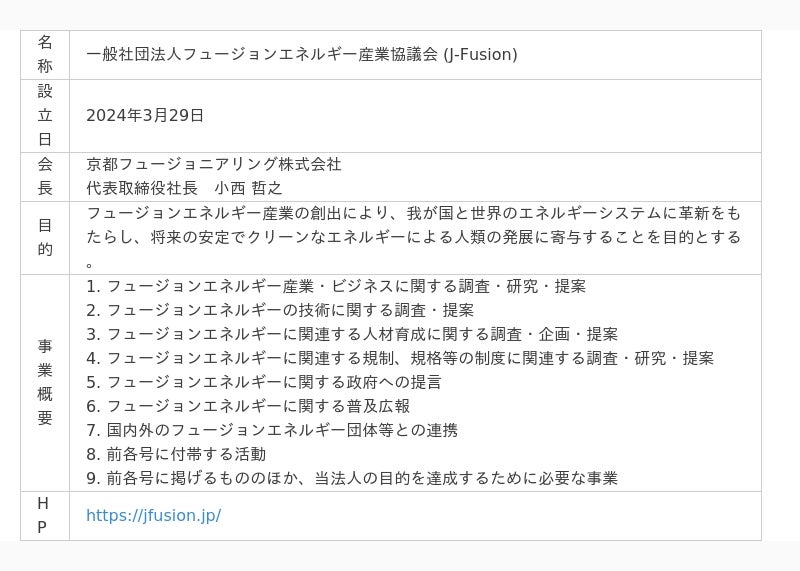Click the 名称 row header cell
The height and width of the screenshot is (571, 800).
point(45,54)
